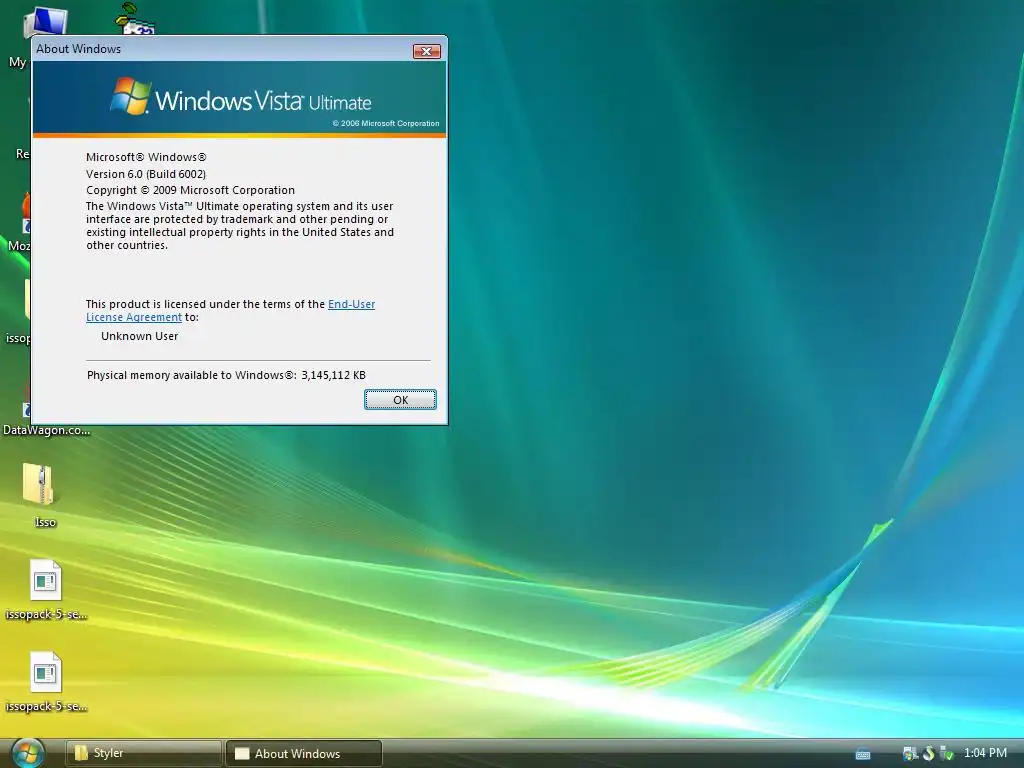Open the Start menu orb
The height and width of the screenshot is (768, 1024).
(x=28, y=753)
